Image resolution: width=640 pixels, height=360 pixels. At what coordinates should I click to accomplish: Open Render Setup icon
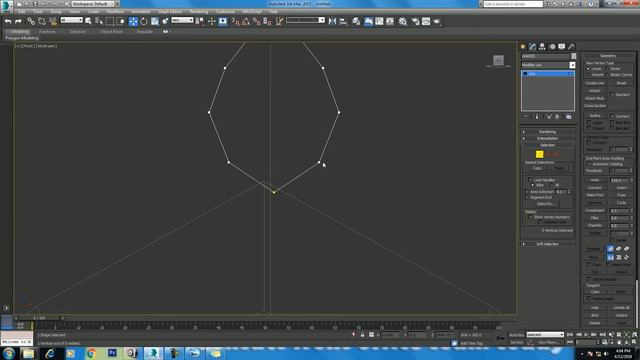pos(415,21)
